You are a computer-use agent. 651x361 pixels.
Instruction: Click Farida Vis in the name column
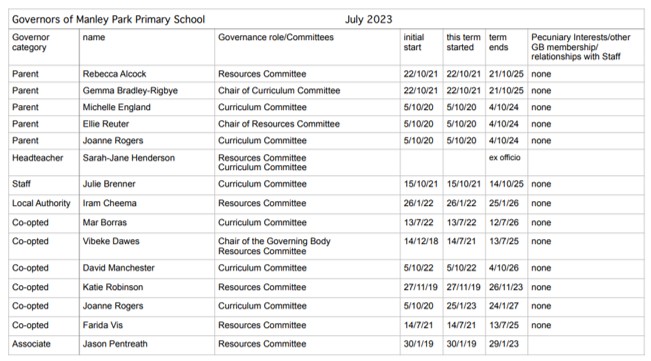pos(103,325)
